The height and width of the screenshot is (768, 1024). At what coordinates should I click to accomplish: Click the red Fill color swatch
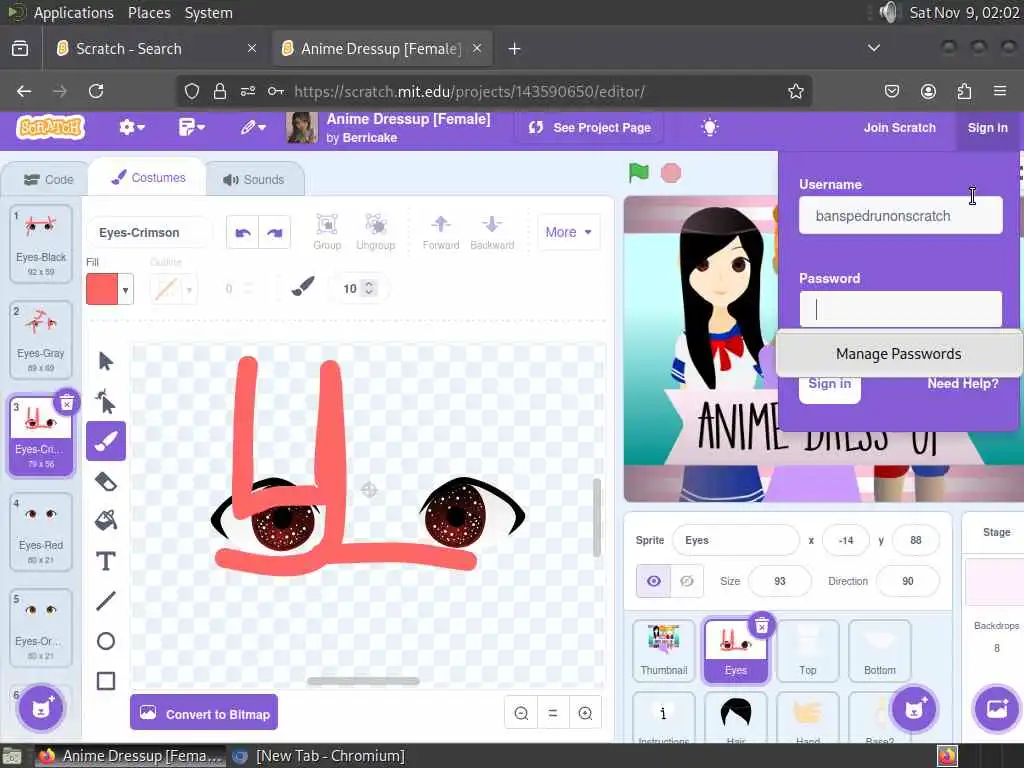pyautogui.click(x=103, y=289)
